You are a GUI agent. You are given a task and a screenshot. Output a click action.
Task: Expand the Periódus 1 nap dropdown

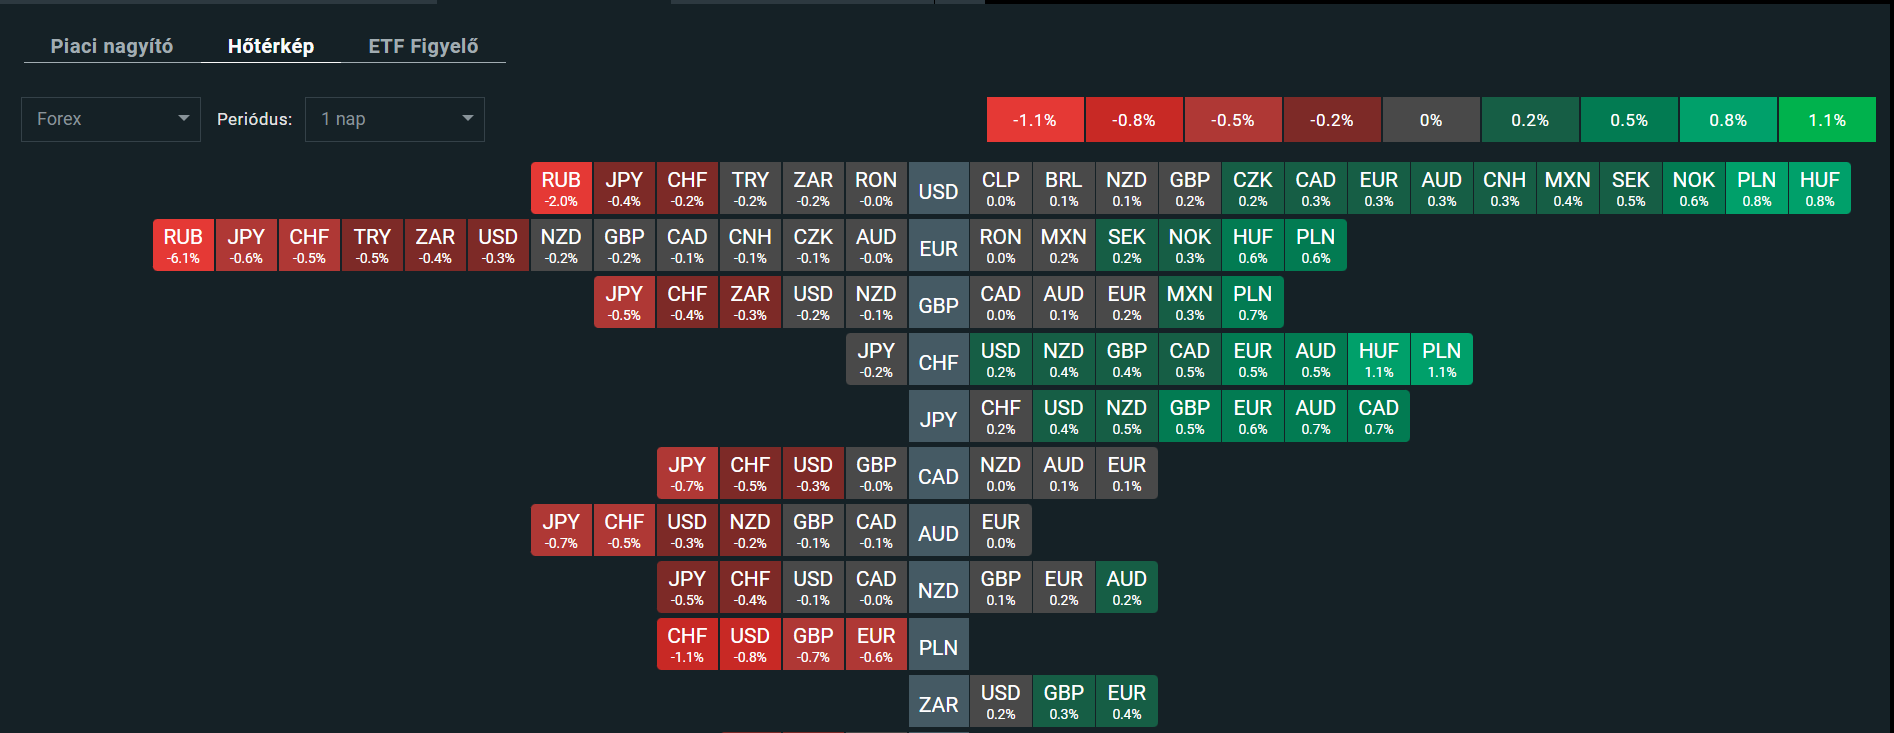tap(395, 119)
